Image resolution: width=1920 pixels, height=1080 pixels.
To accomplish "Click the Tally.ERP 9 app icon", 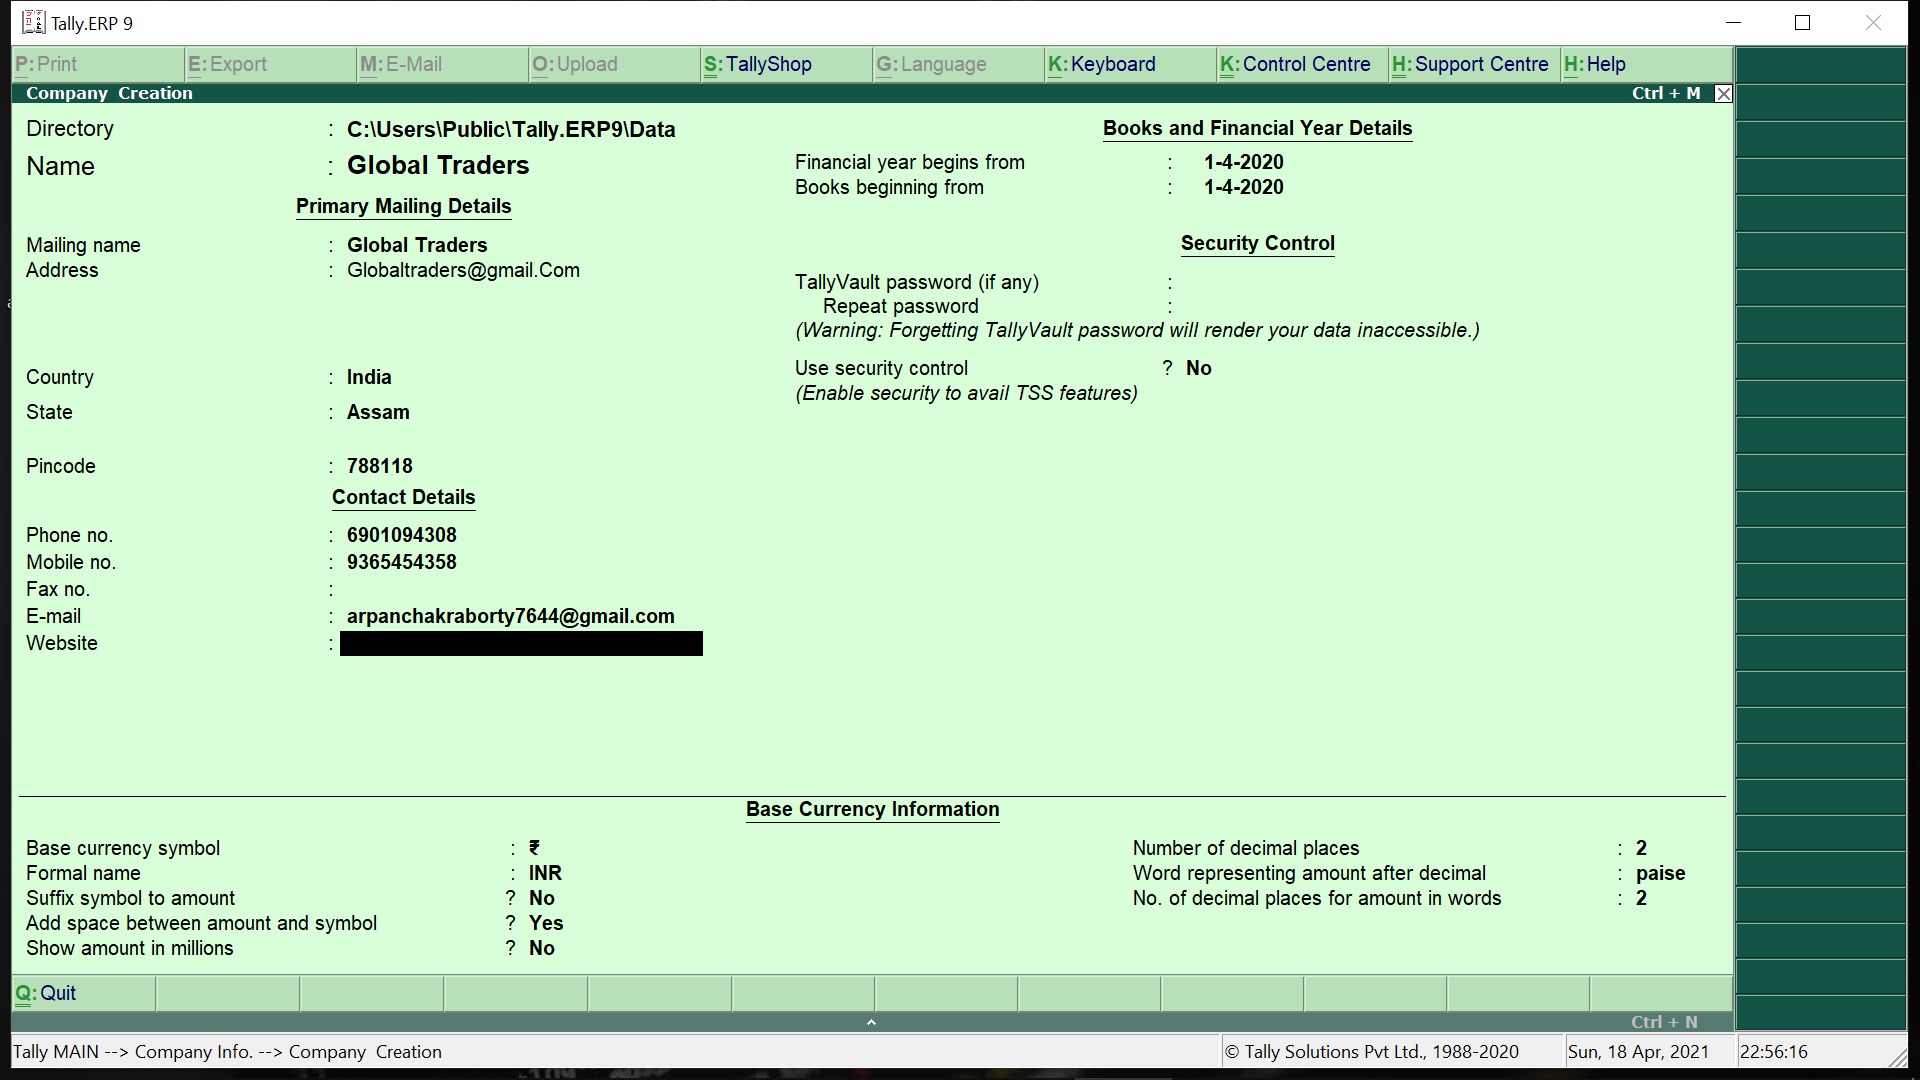I will (x=34, y=22).
